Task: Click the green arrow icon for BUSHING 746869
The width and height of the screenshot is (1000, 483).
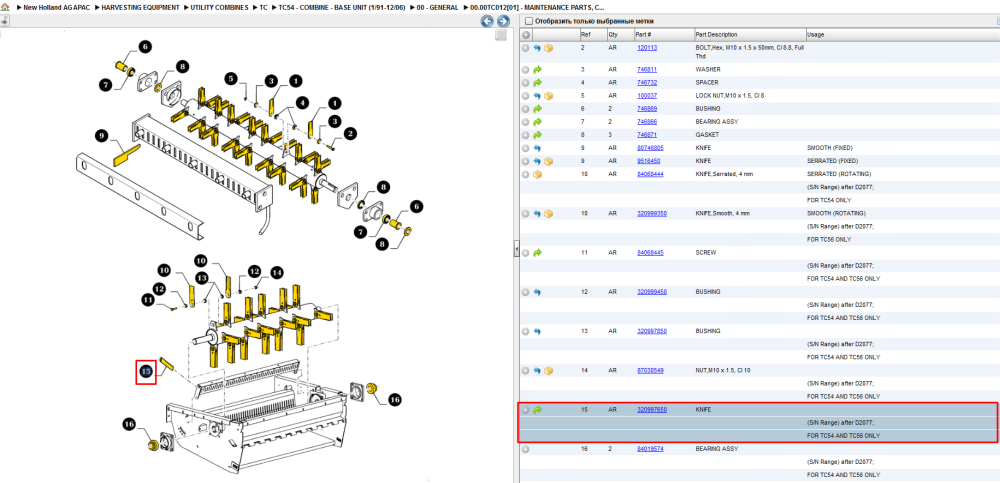Action: click(537, 108)
